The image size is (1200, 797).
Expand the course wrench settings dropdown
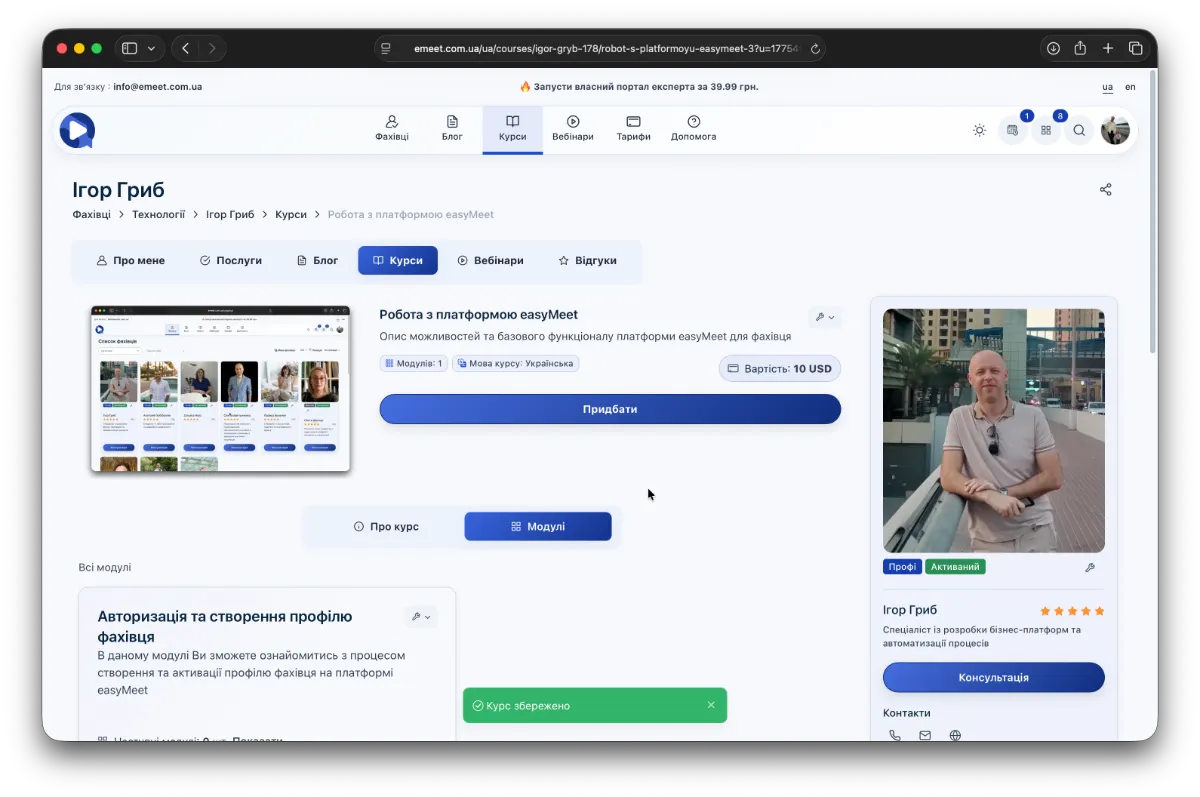point(825,317)
